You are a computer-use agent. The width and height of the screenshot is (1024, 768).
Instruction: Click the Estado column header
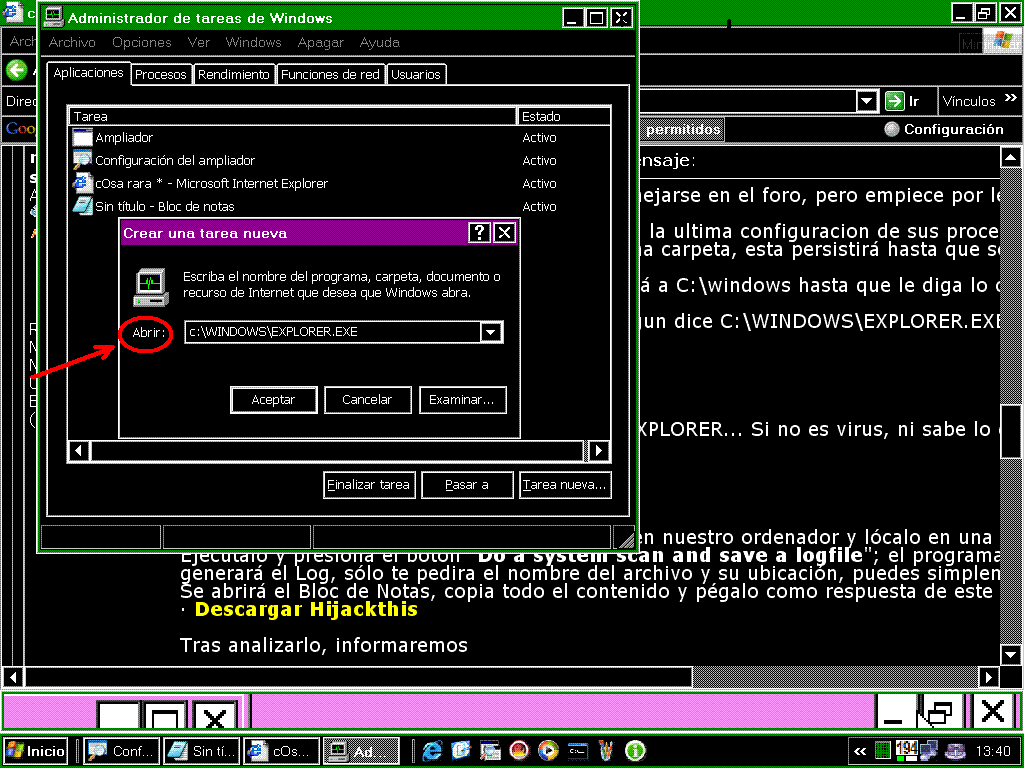[x=564, y=116]
